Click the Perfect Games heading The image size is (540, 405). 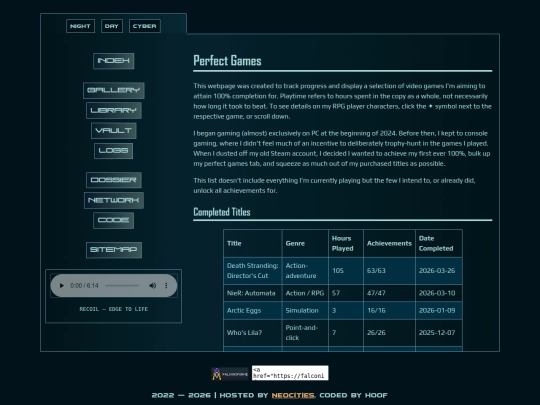tap(227, 61)
